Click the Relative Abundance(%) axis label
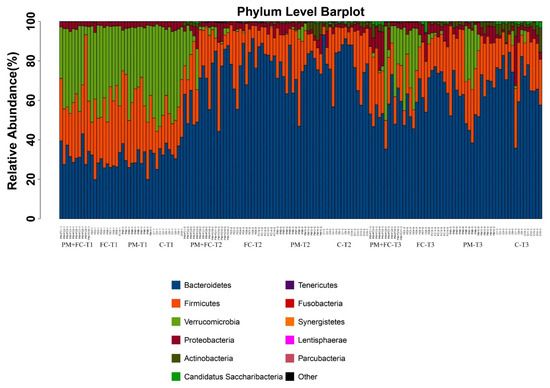 click(12, 121)
